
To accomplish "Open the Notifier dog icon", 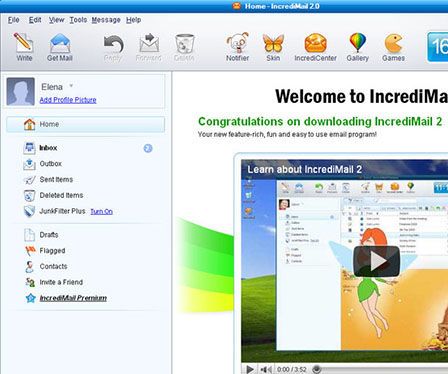I will [x=237, y=43].
